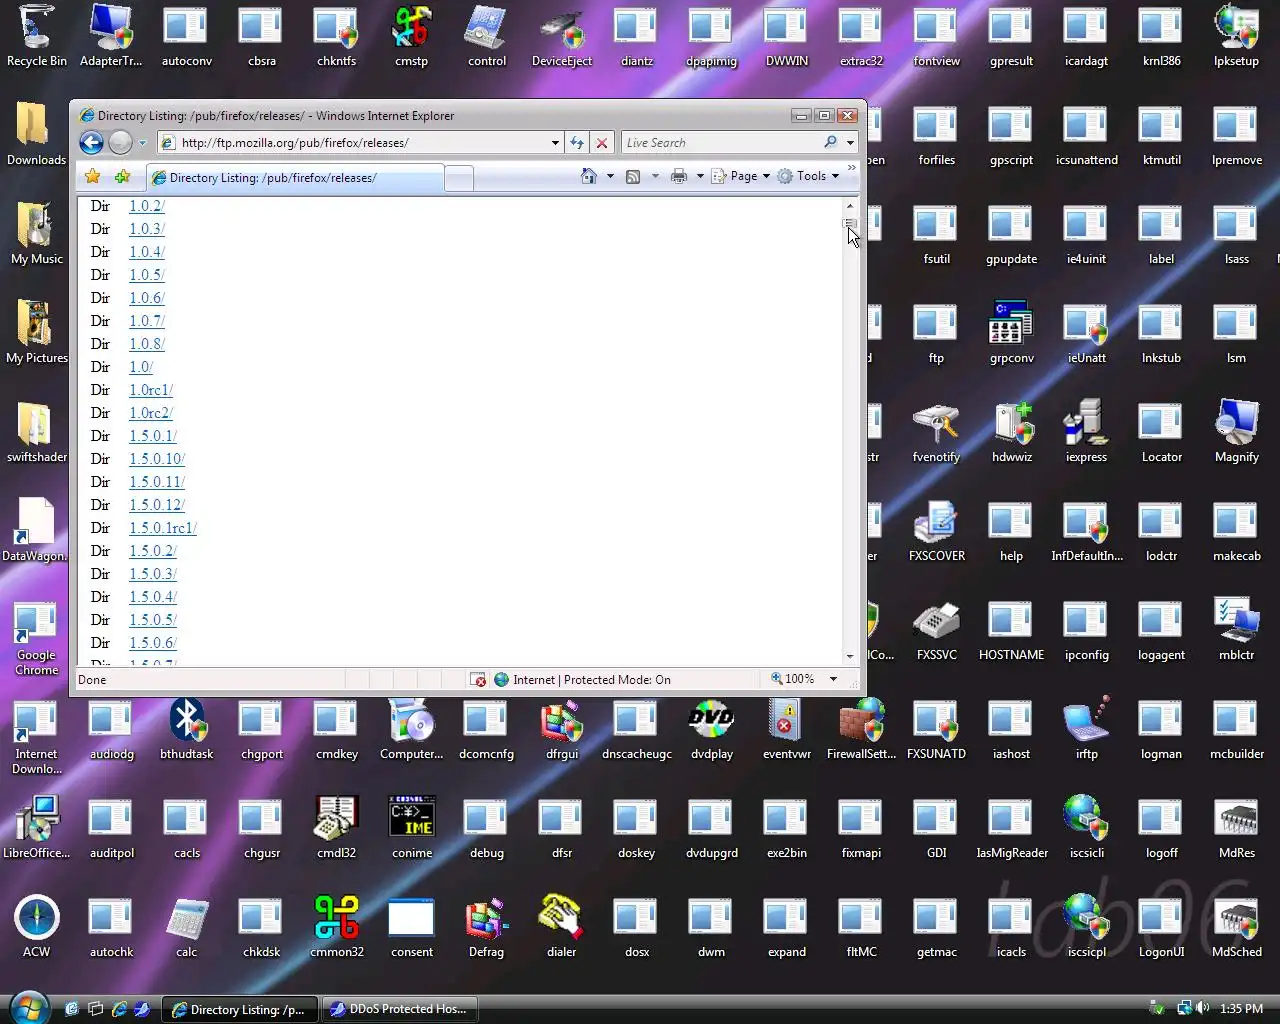This screenshot has width=1280, height=1024.
Task: Open the search provider dropdown arrow
Action: 850,143
